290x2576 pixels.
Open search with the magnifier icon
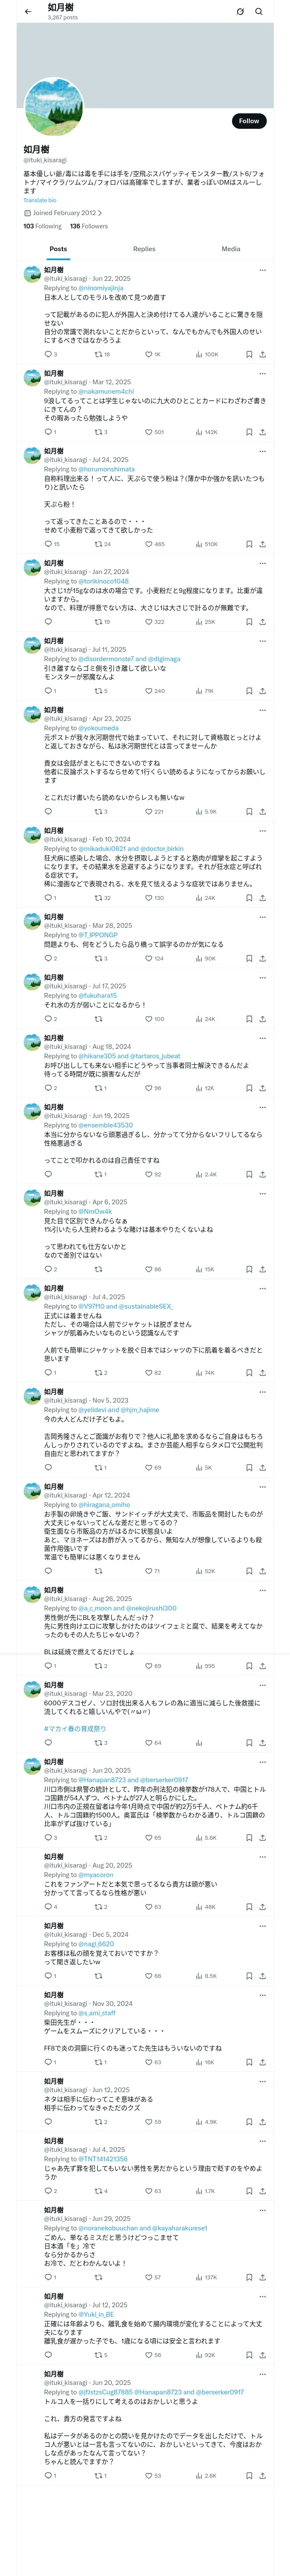point(259,12)
